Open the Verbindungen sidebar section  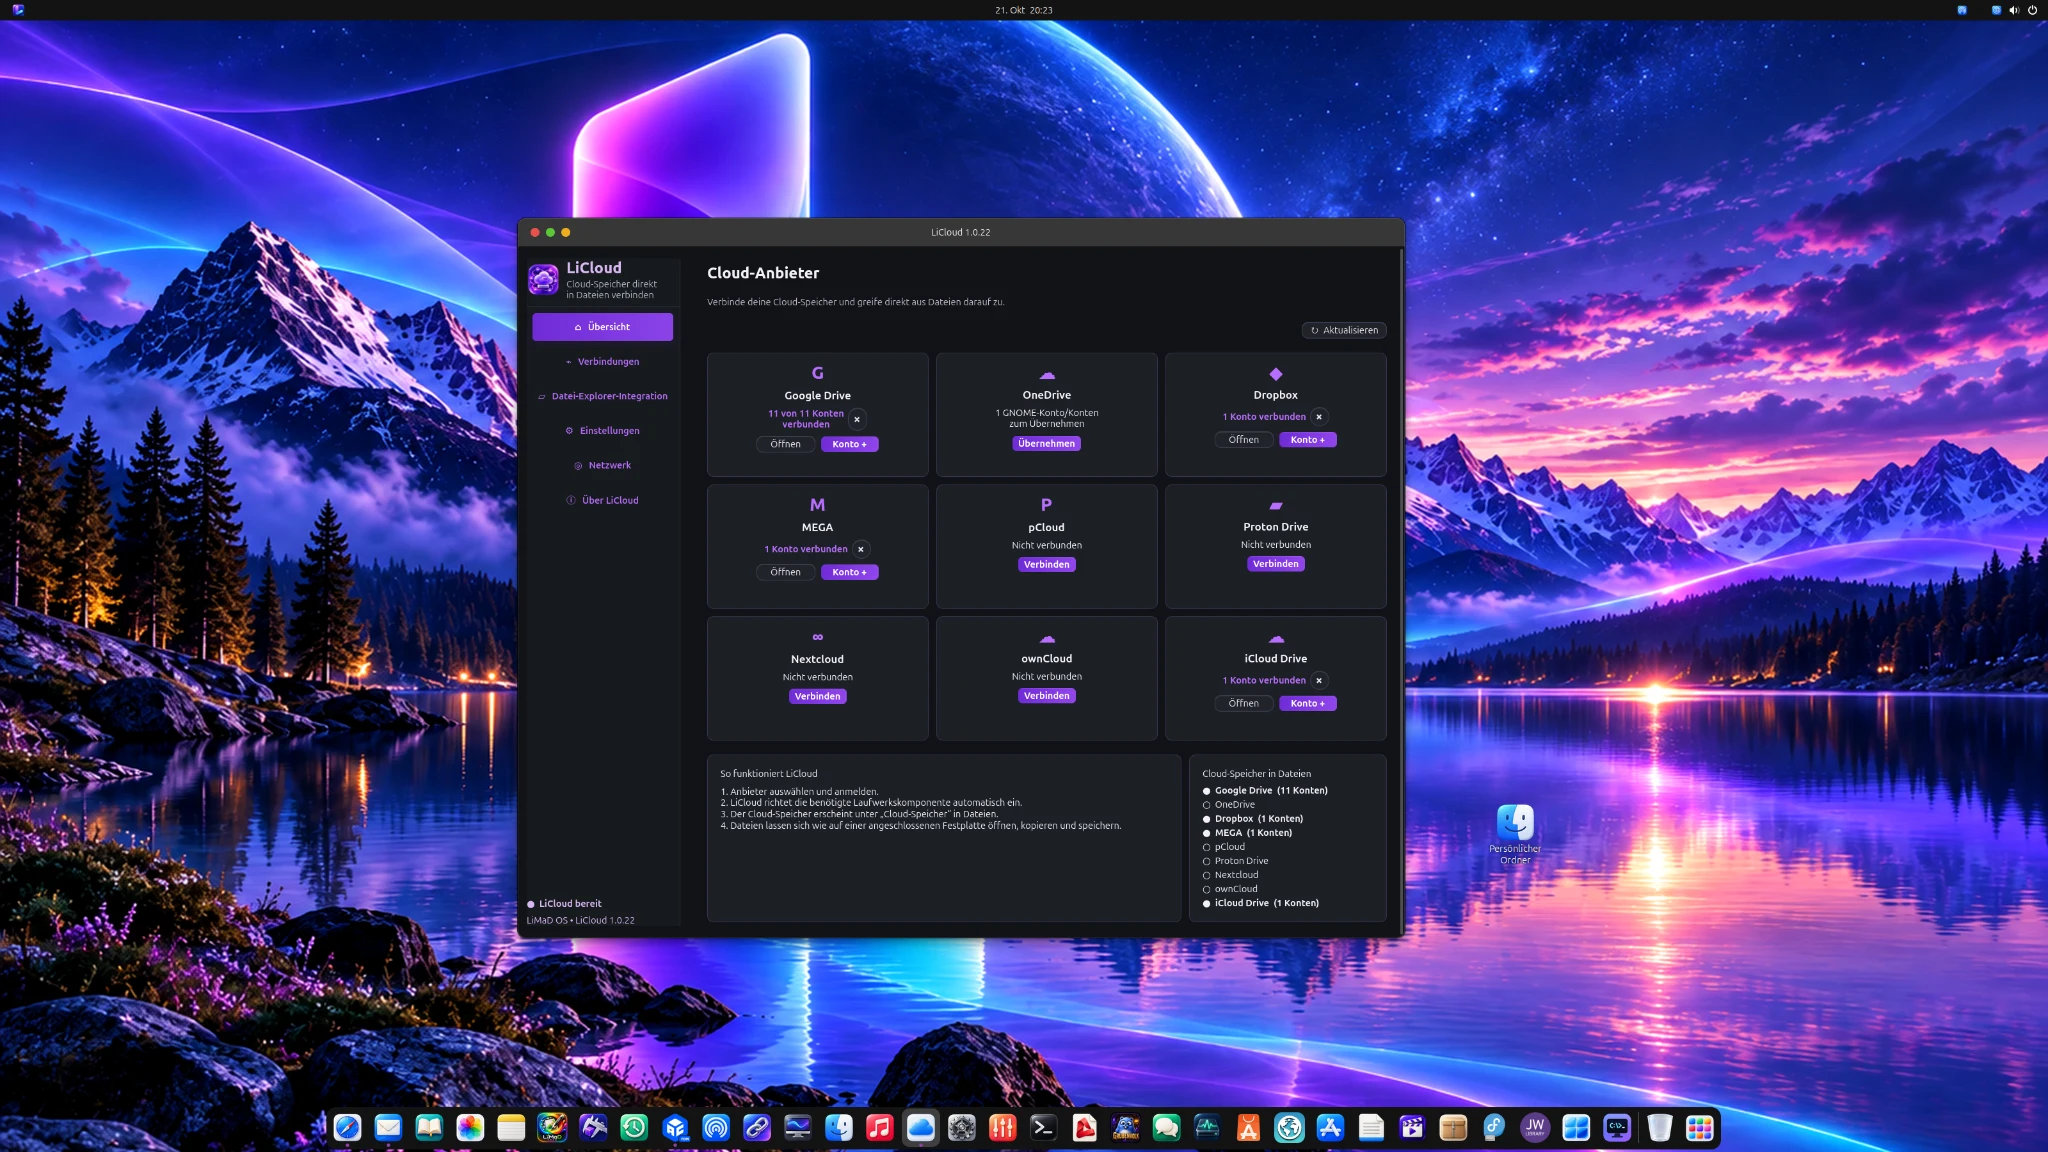pos(602,361)
